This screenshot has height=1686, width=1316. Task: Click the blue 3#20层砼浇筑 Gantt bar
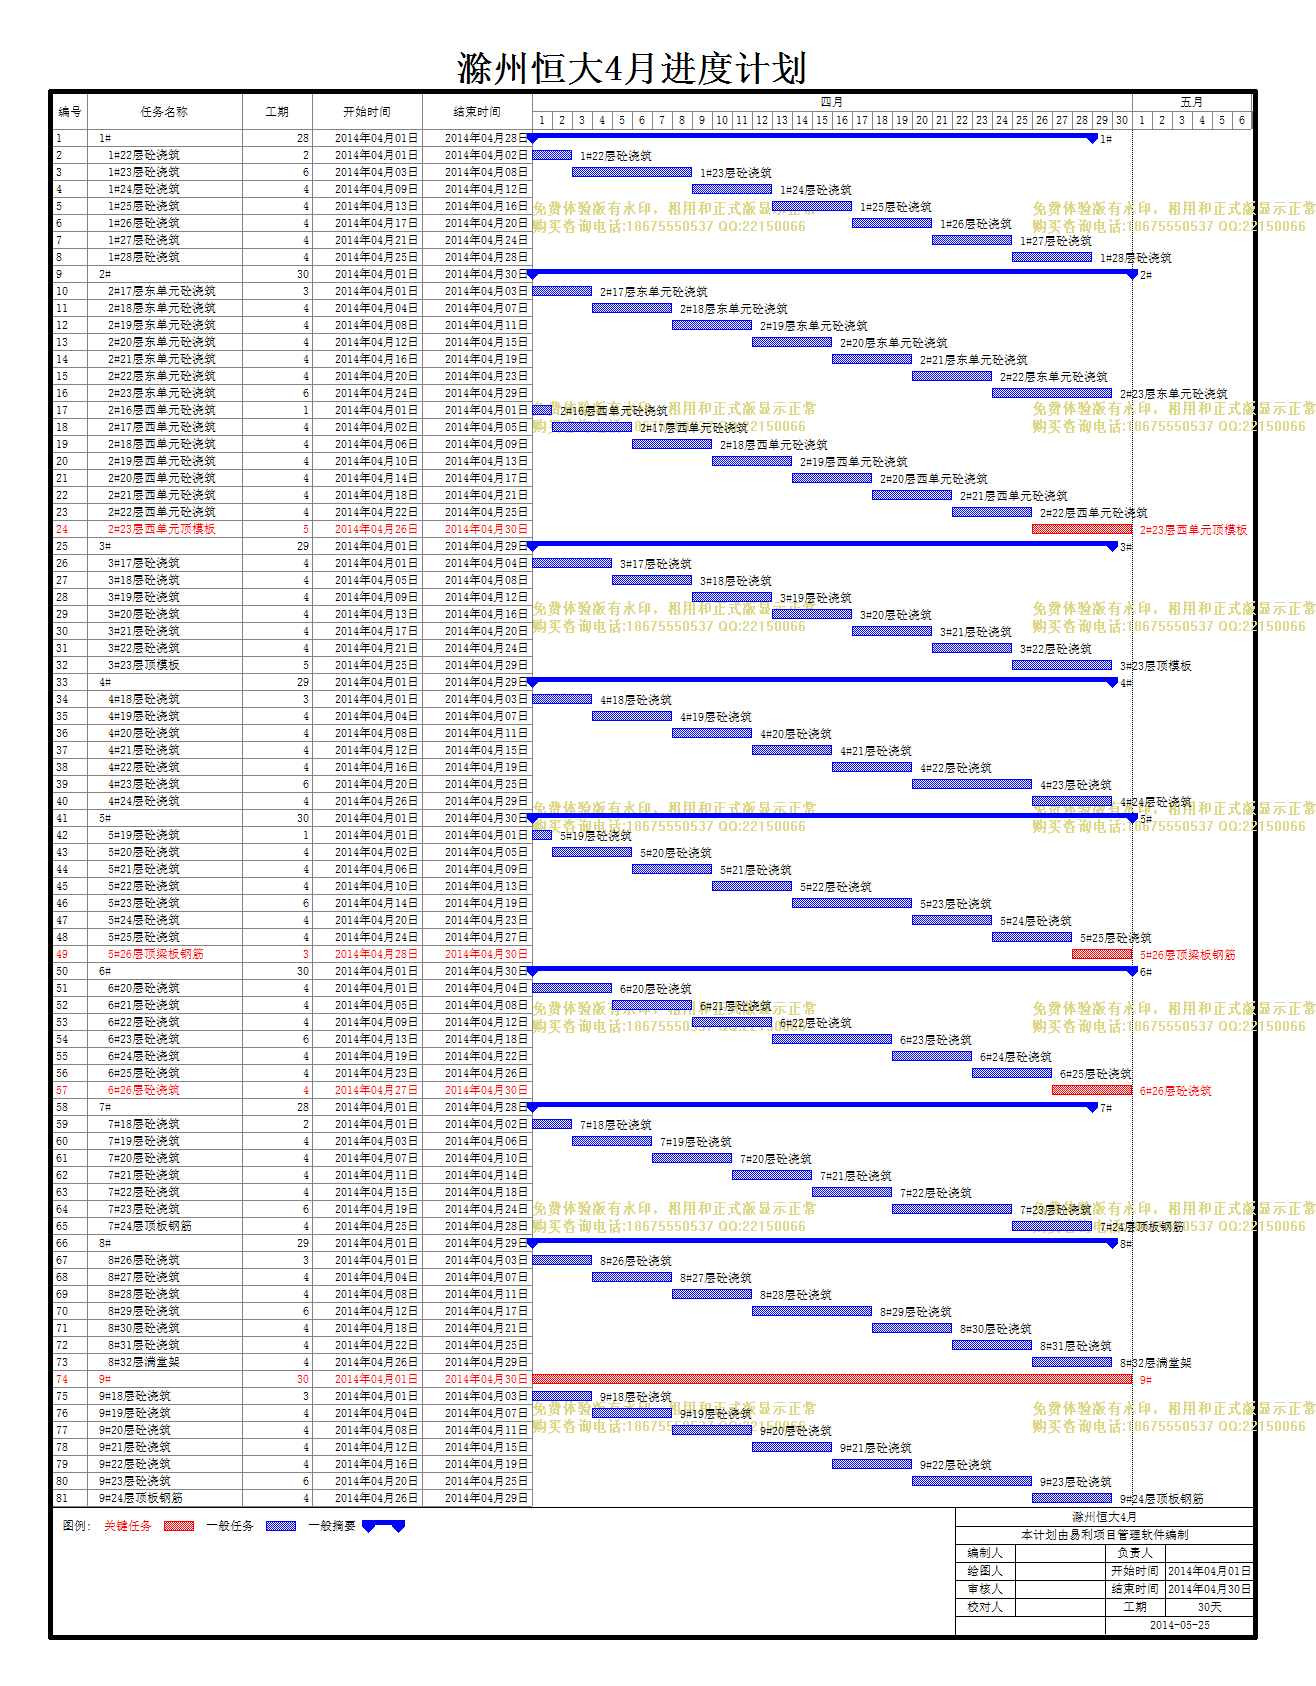(812, 614)
